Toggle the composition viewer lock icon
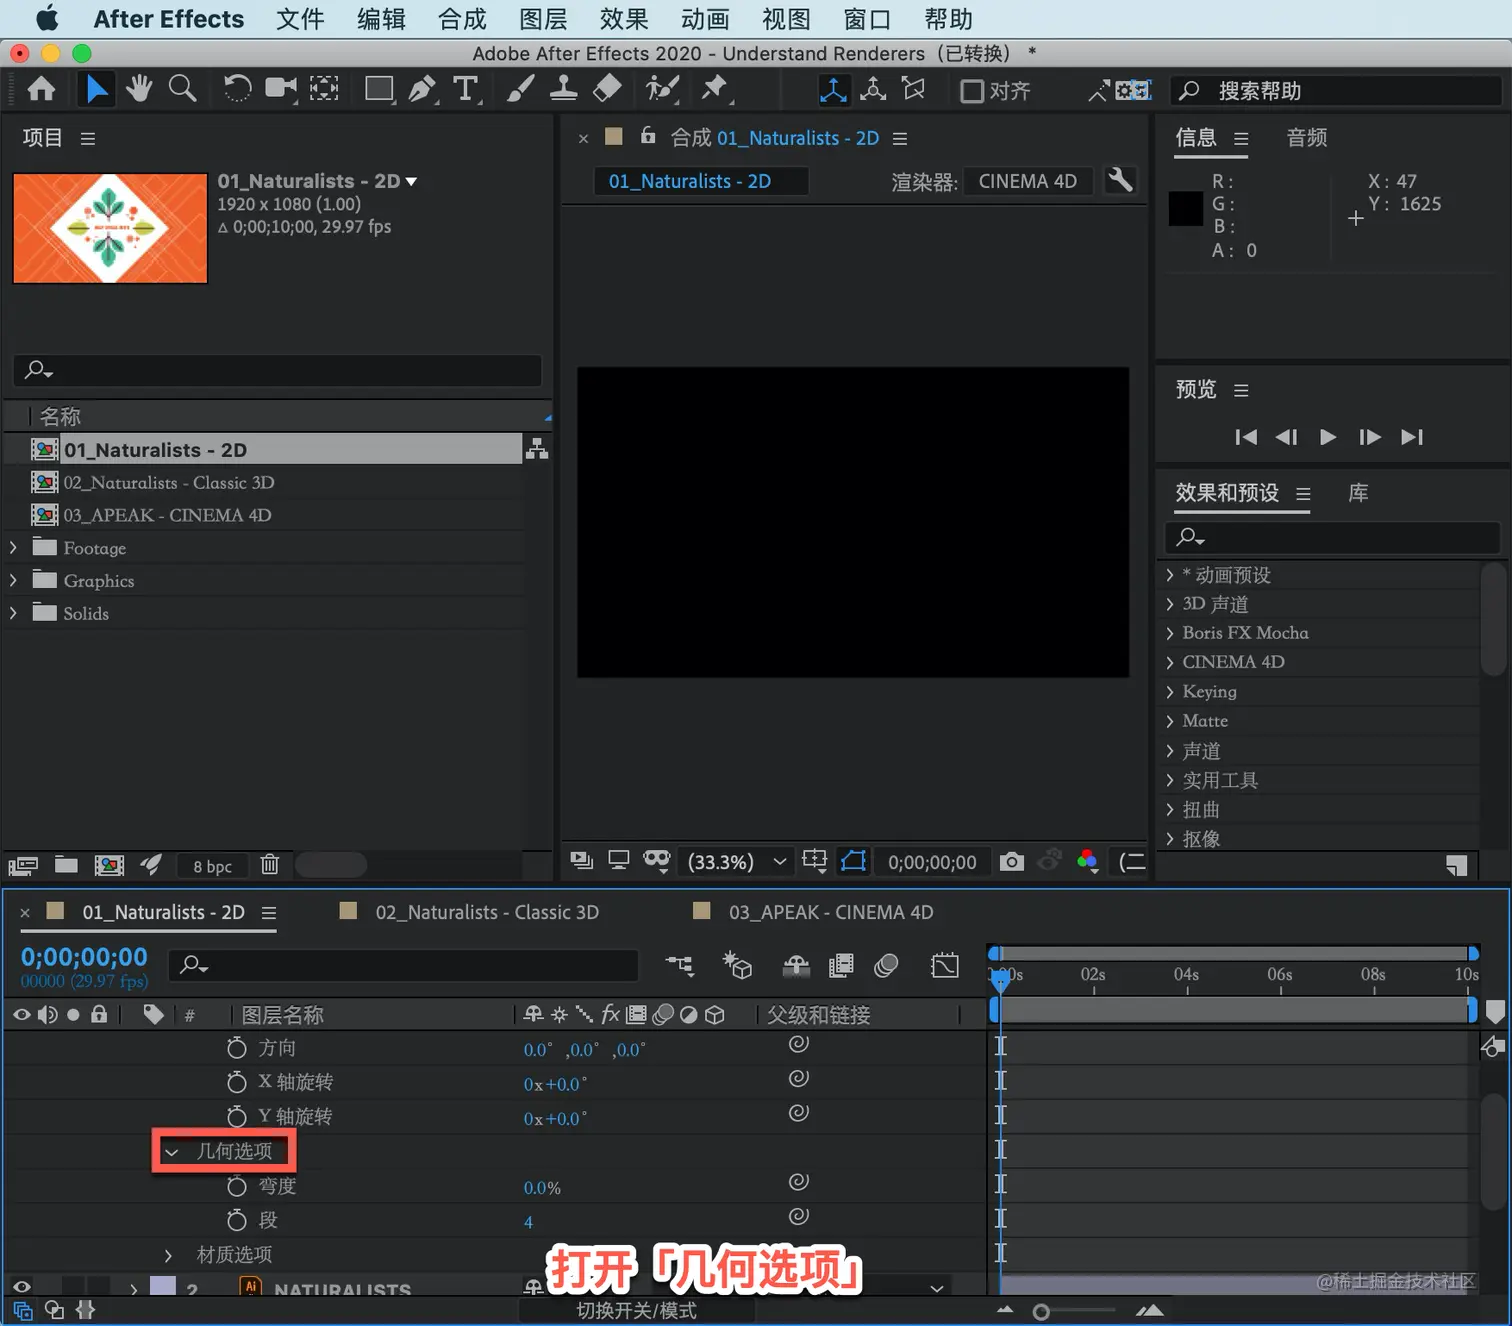The height and width of the screenshot is (1326, 1512). coord(648,136)
